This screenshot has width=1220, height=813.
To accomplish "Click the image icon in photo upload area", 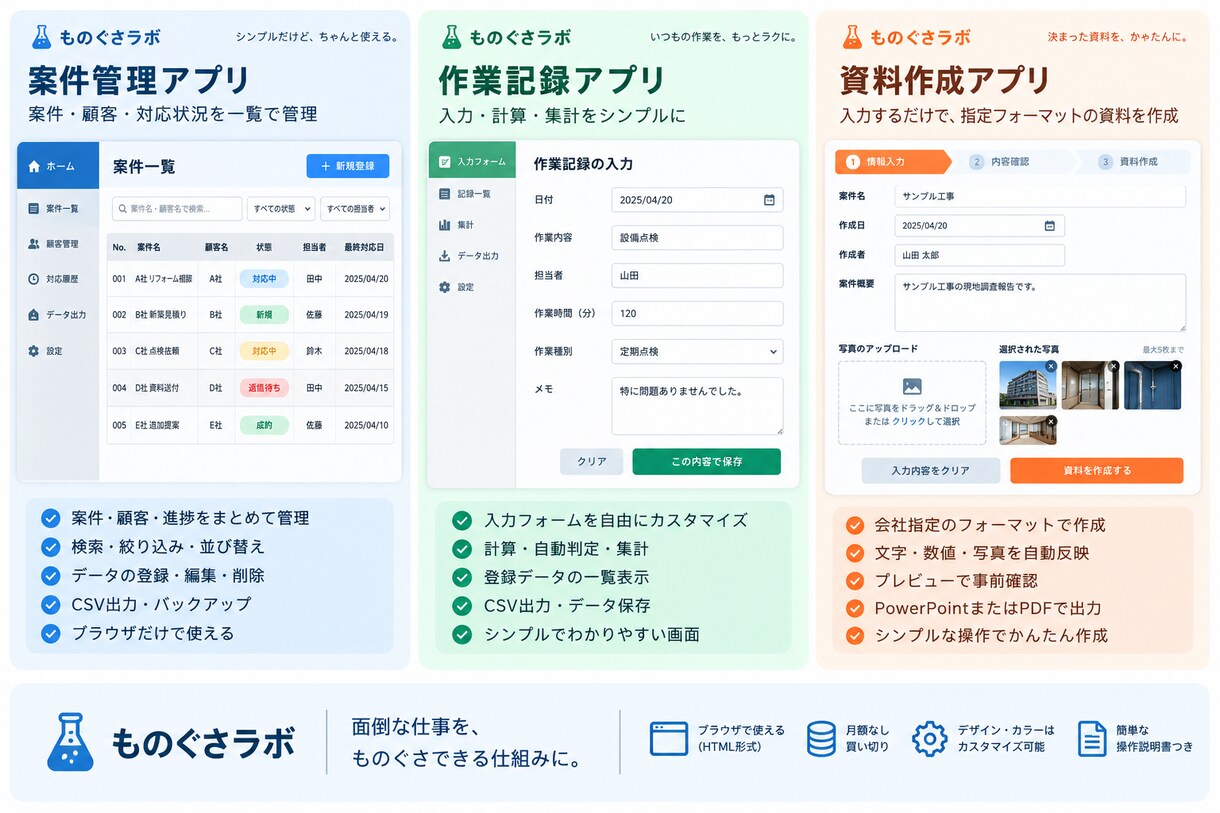I will [912, 386].
